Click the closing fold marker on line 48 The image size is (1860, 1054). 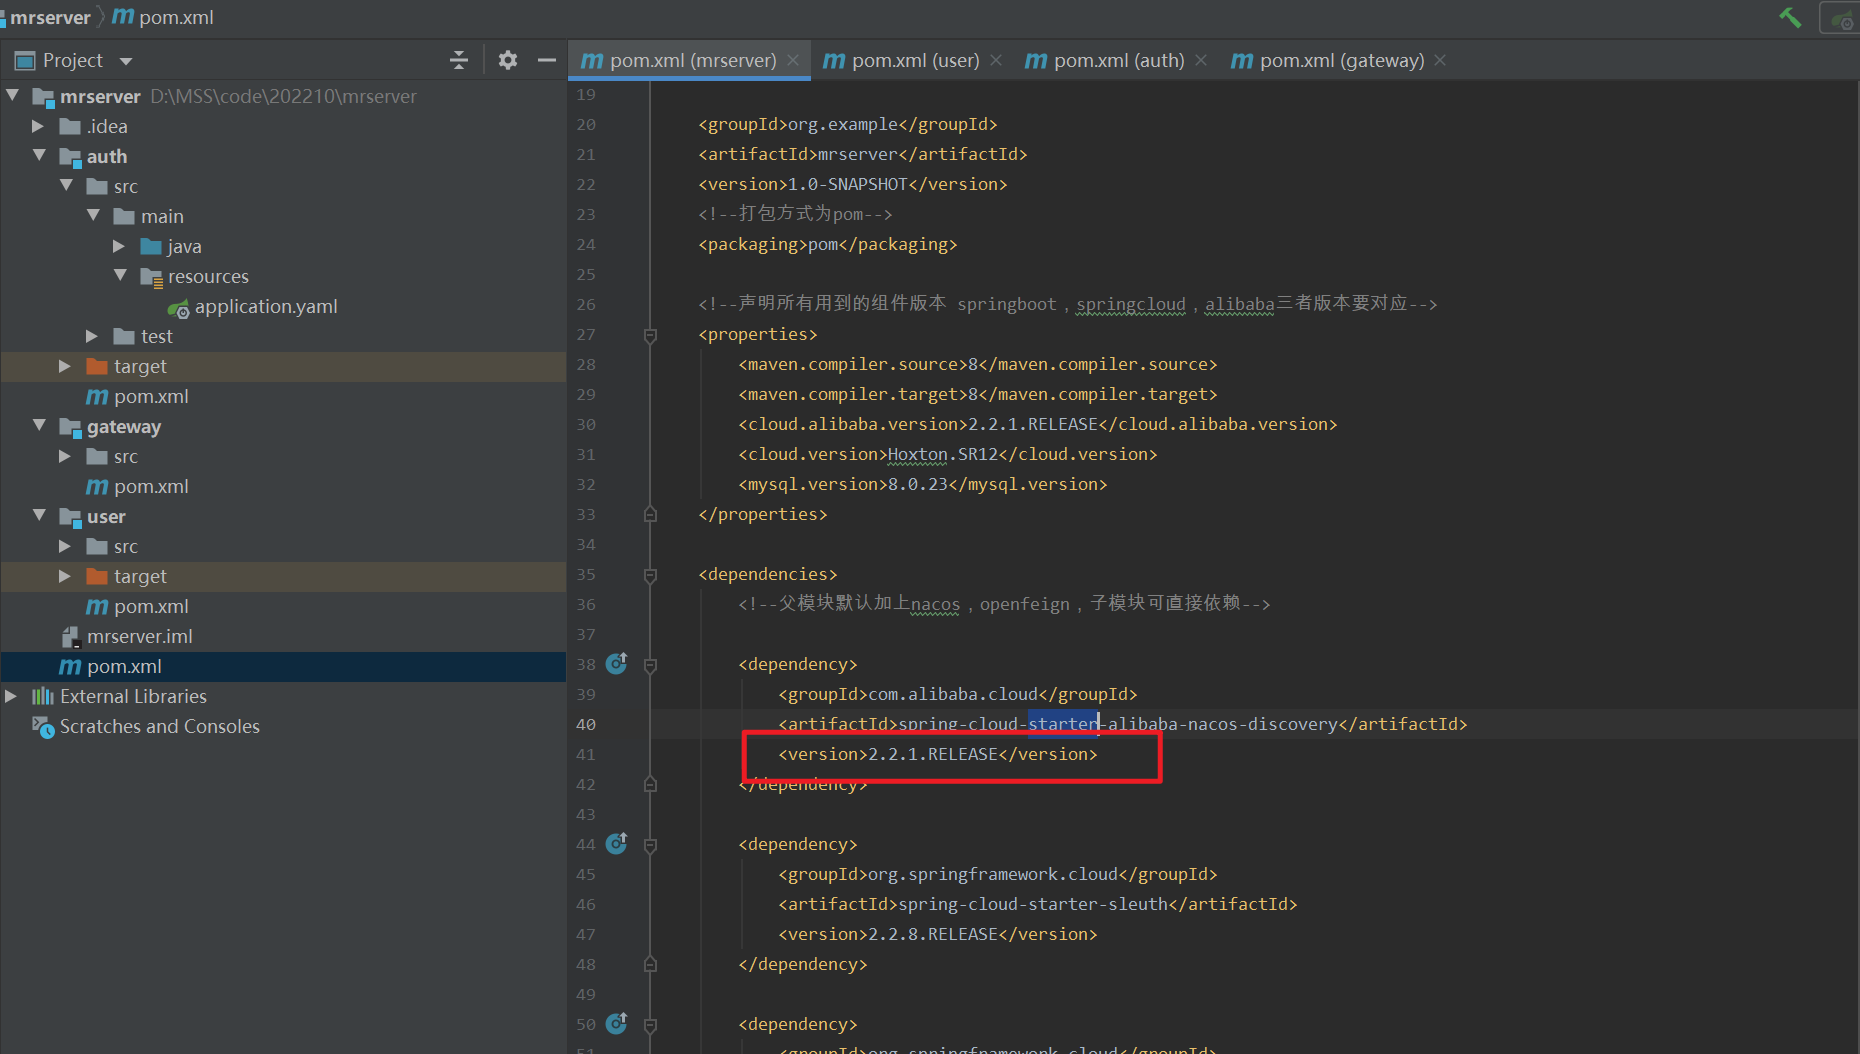pyautogui.click(x=650, y=964)
